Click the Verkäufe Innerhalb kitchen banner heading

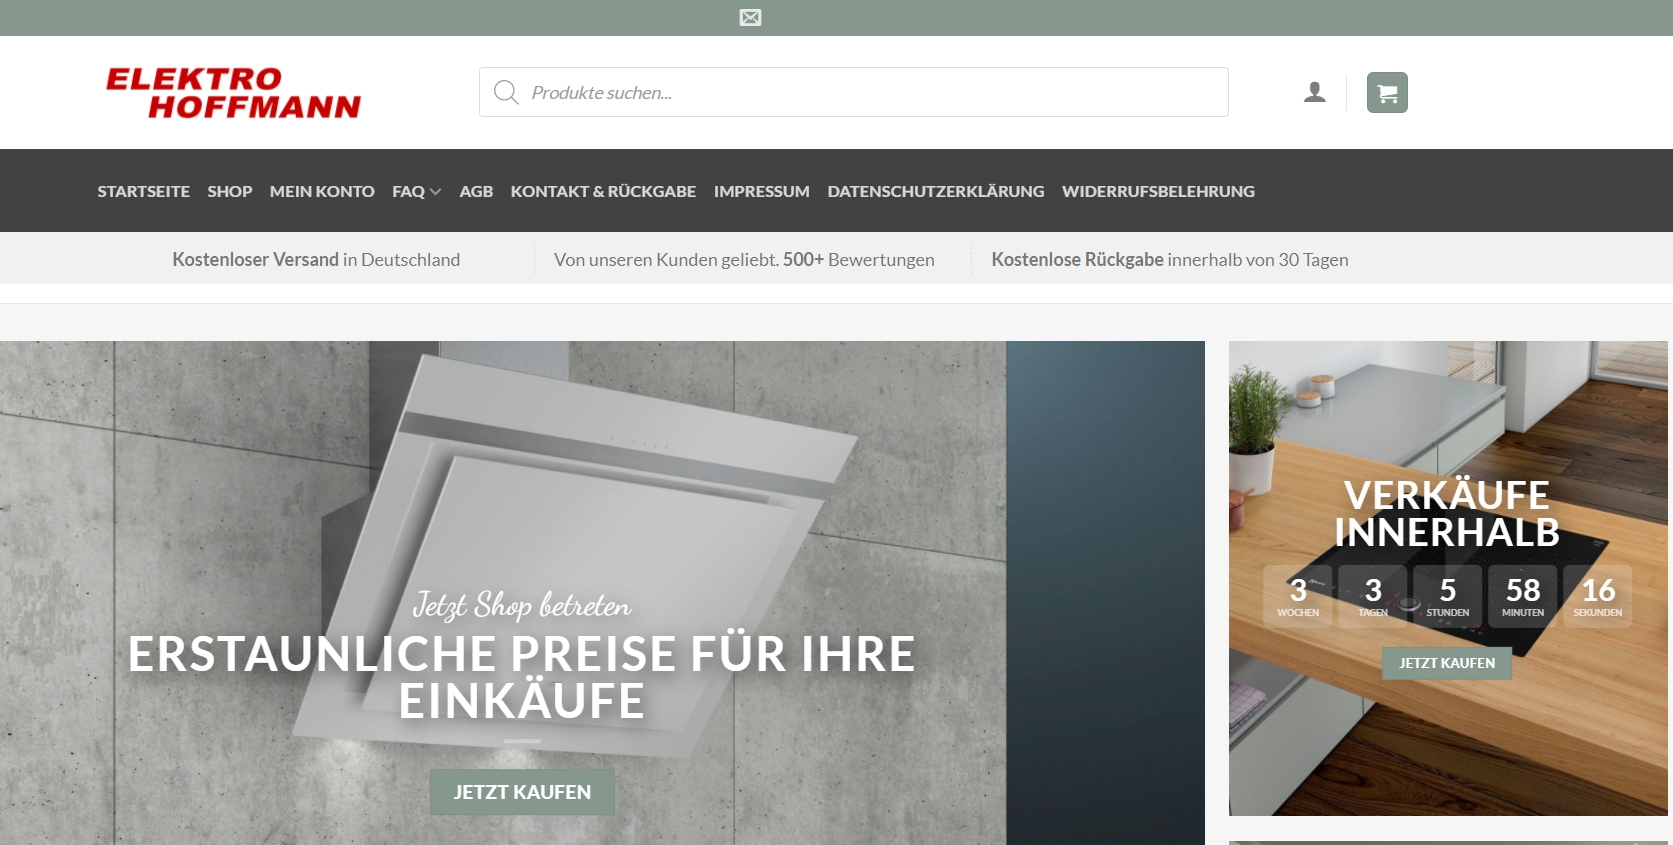coord(1446,514)
